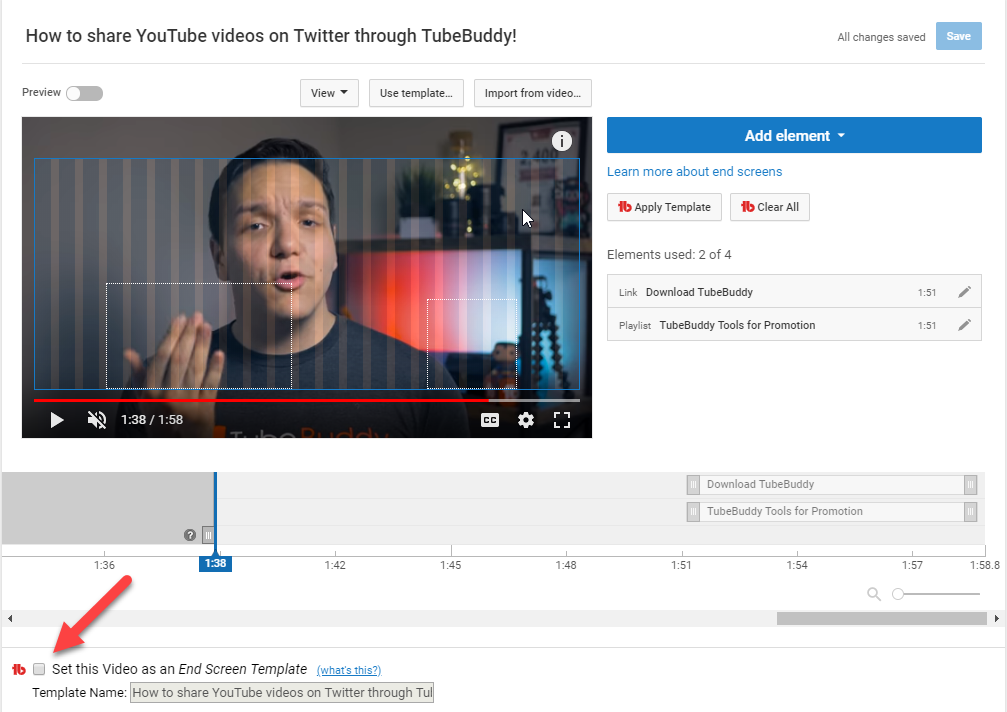Enter fullscreen with the fullscreen icon
This screenshot has width=1007, height=712.
[562, 420]
